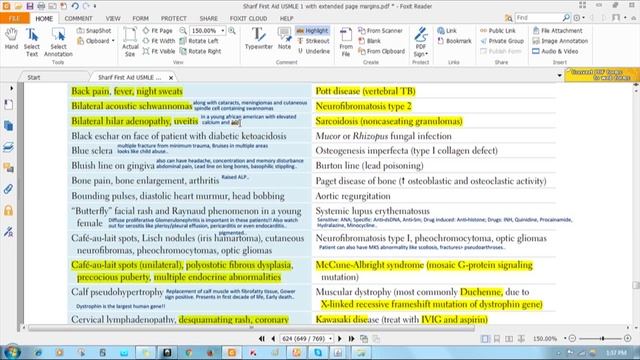
Task: Open the PROTECT ribbon tab
Action: pos(173,18)
